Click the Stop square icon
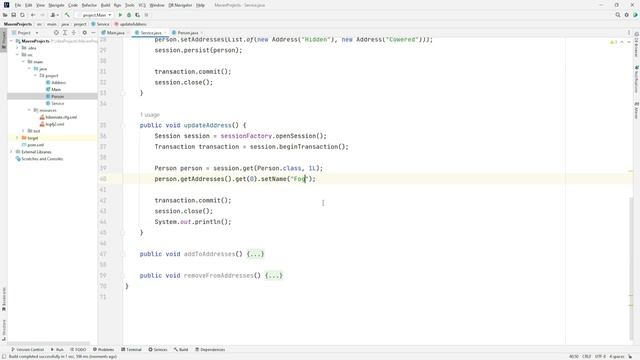Screen dimensions: 640x360 click(x=146, y=15)
